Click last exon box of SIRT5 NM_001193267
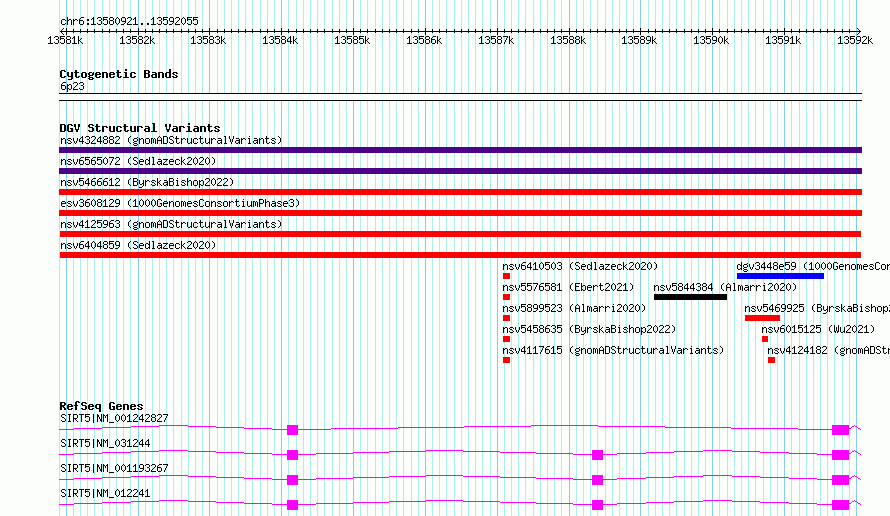The width and height of the screenshot is (890, 516). pos(841,480)
